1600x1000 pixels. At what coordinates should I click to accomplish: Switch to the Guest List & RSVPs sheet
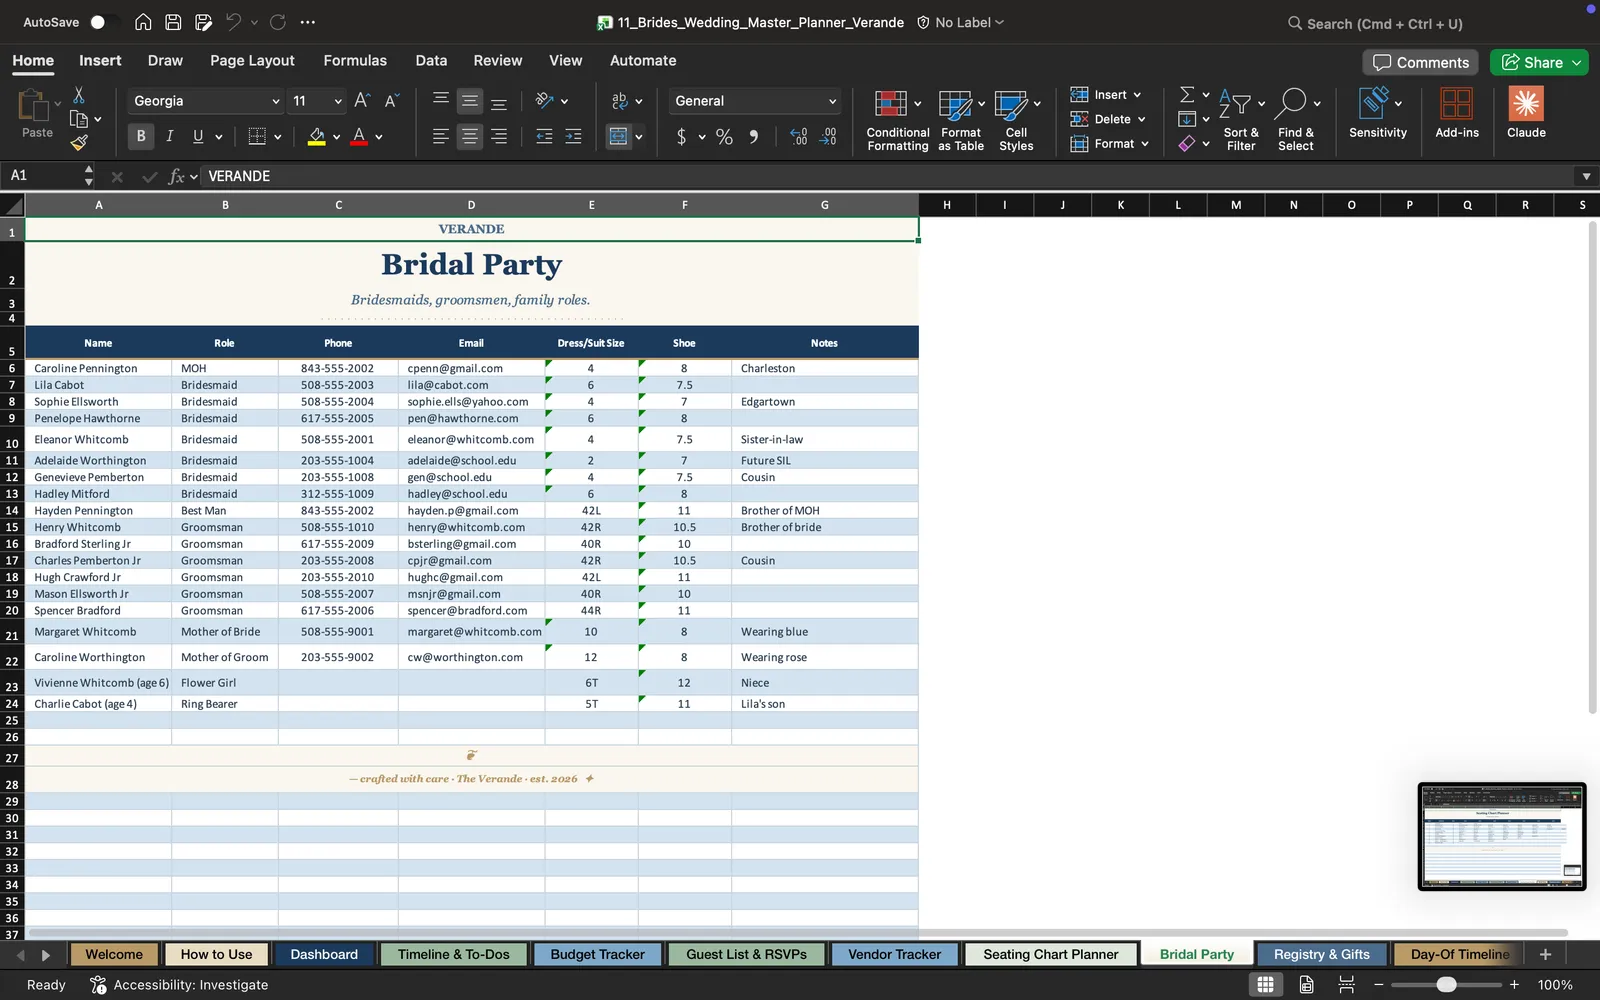click(x=746, y=954)
